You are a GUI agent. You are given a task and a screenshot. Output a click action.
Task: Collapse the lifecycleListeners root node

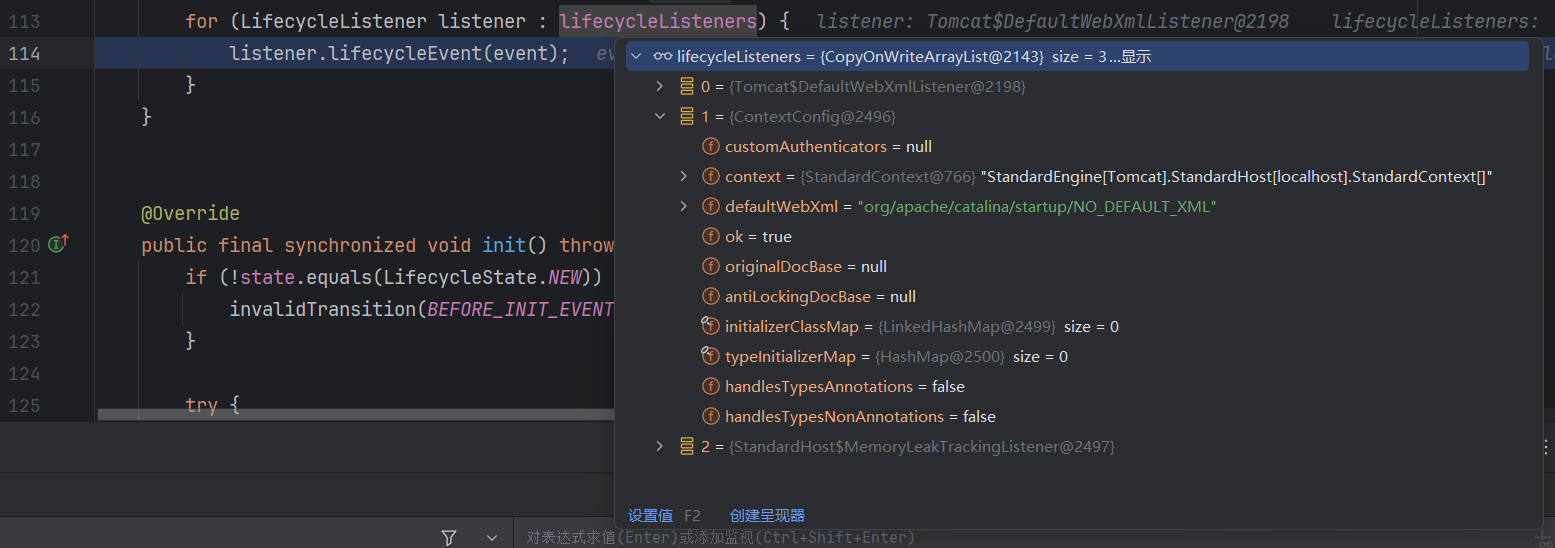(636, 57)
